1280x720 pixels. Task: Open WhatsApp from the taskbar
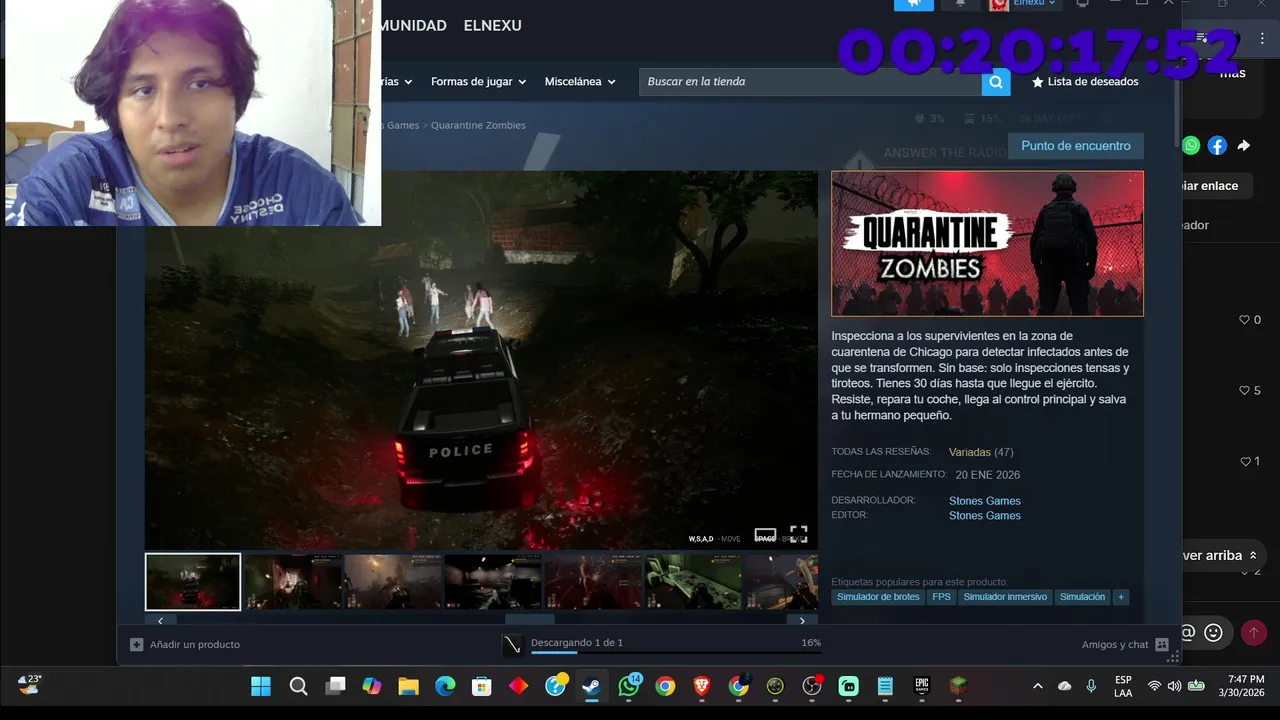click(x=629, y=686)
